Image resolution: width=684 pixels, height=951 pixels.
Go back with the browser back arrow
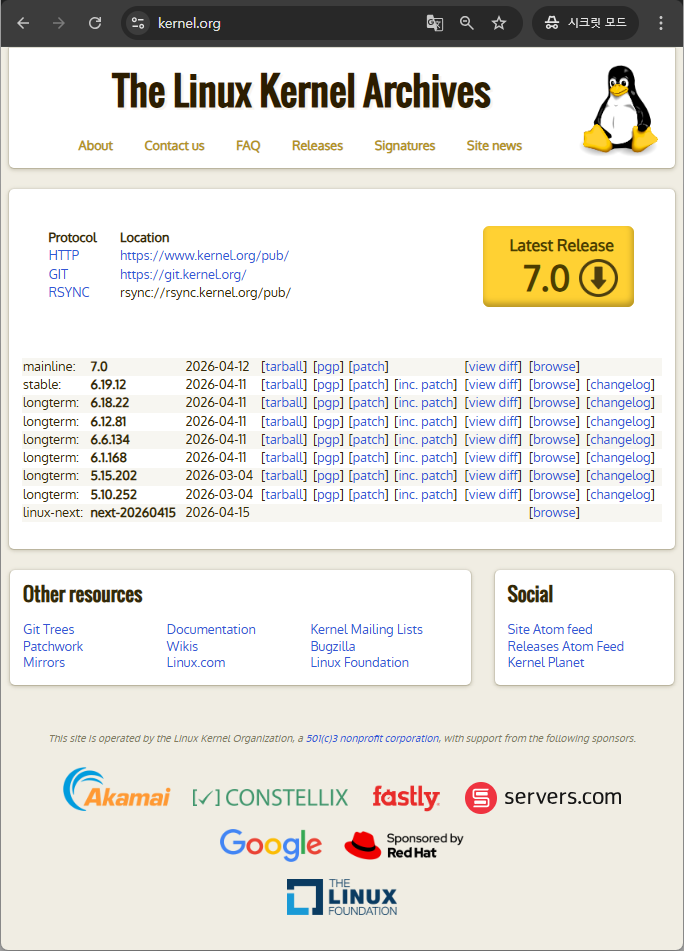point(23,23)
